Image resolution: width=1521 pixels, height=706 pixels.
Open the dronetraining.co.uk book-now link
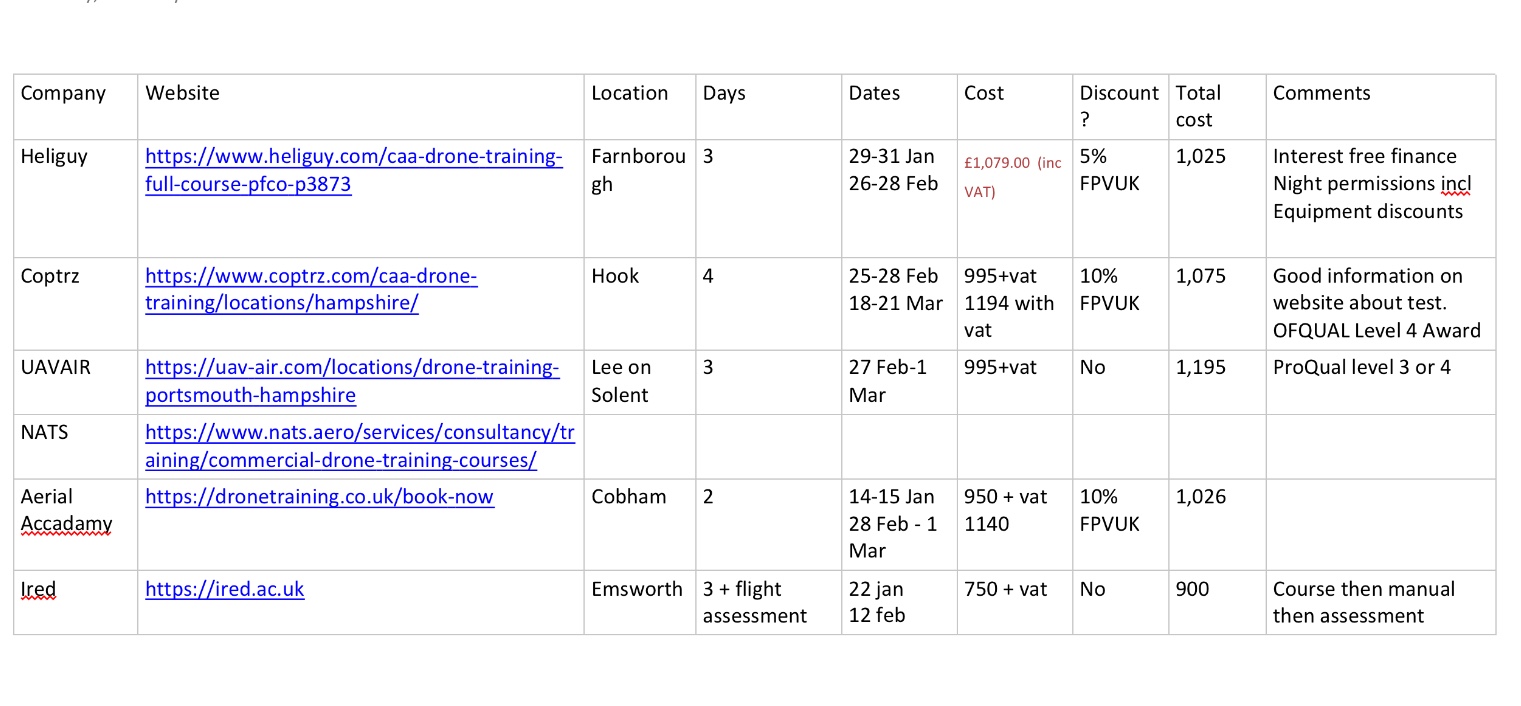point(319,496)
